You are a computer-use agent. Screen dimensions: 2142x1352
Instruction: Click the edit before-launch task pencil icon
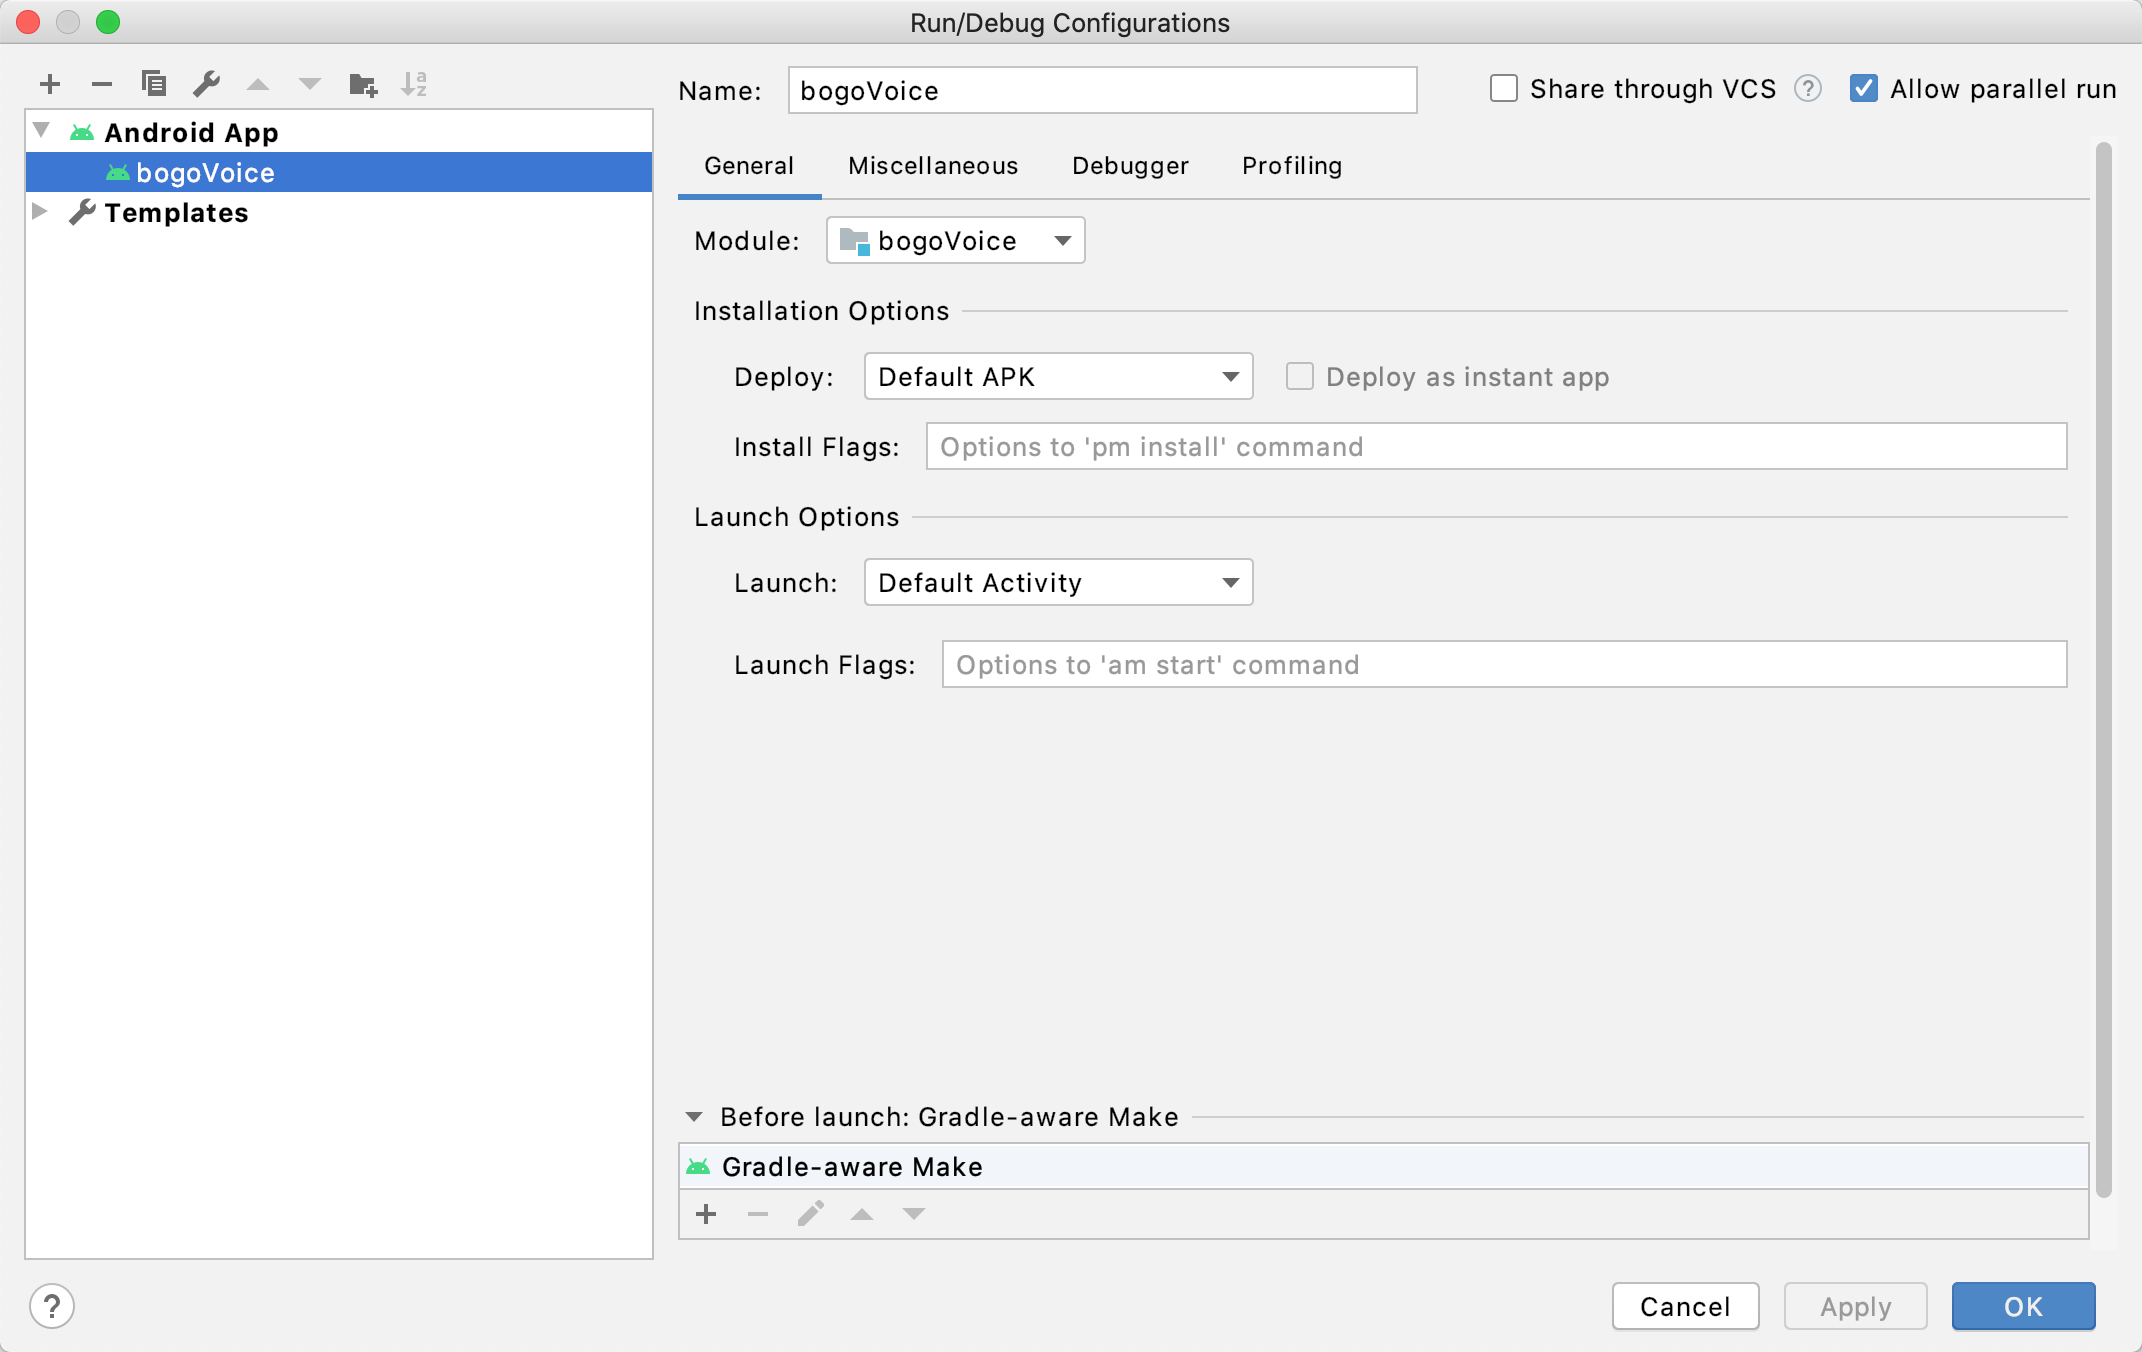pos(810,1214)
